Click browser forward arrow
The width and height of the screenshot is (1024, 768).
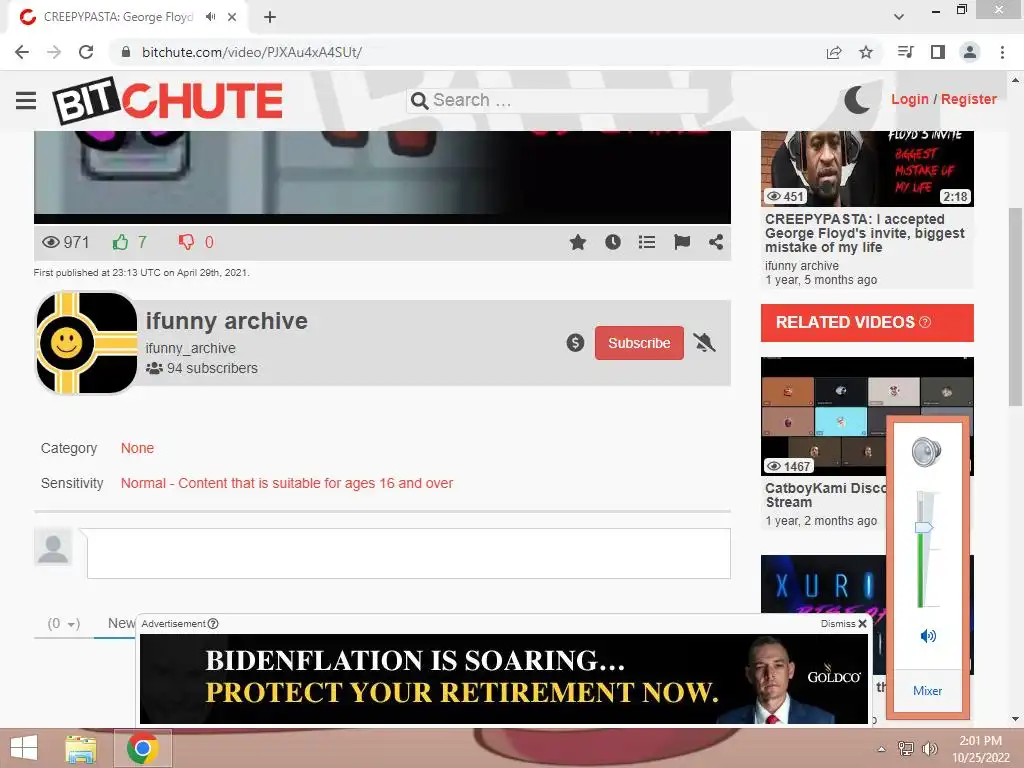(x=54, y=52)
